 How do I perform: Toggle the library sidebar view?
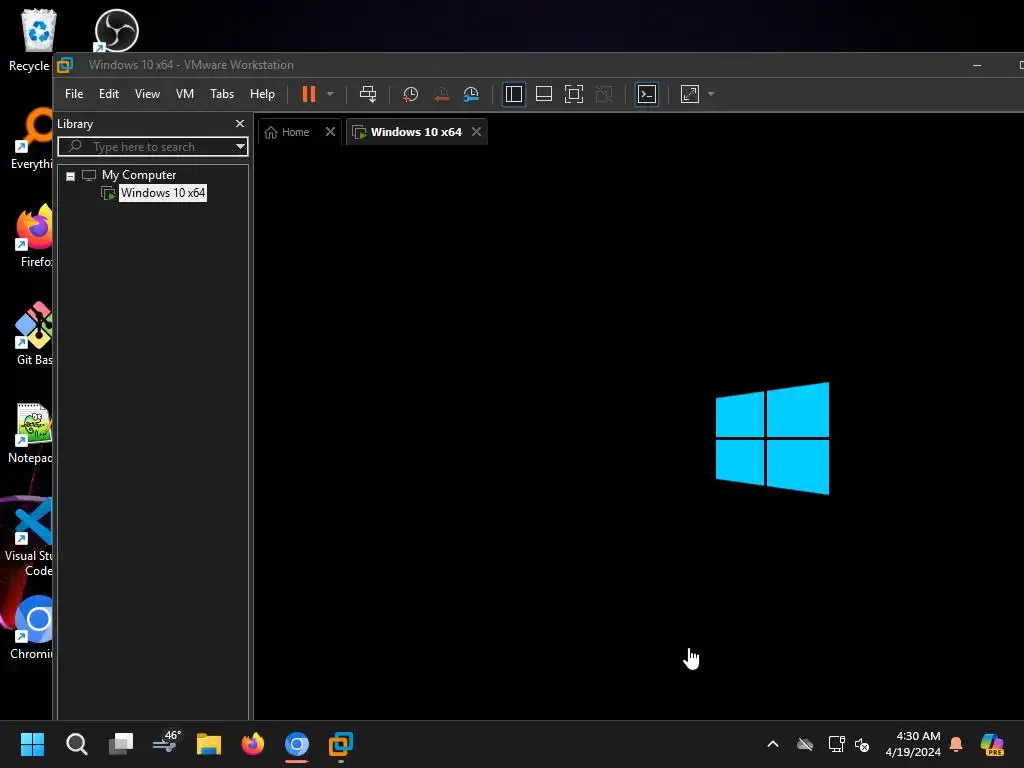514,94
